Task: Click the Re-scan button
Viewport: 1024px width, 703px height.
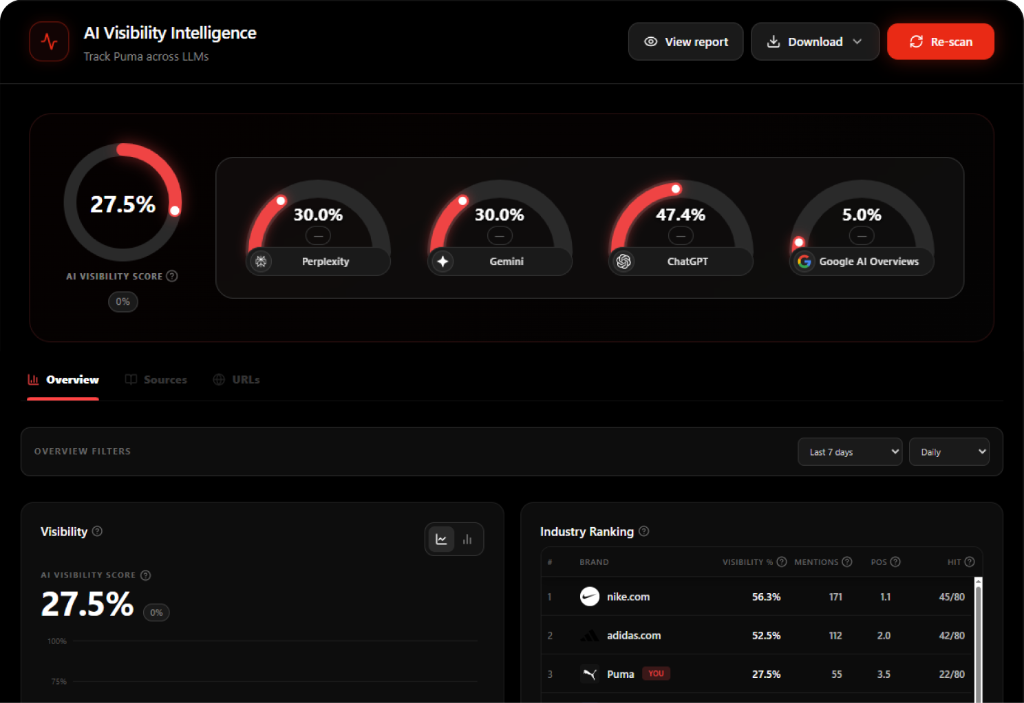Action: pyautogui.click(x=940, y=42)
